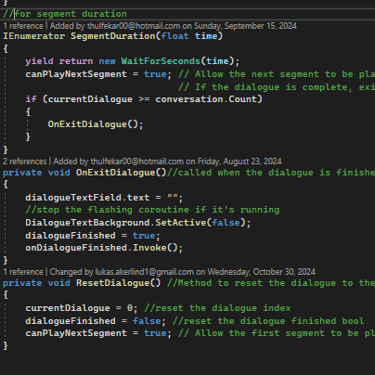Click canPlayNextSegment inside the SegmentDuration method

pyautogui.click(x=76, y=74)
